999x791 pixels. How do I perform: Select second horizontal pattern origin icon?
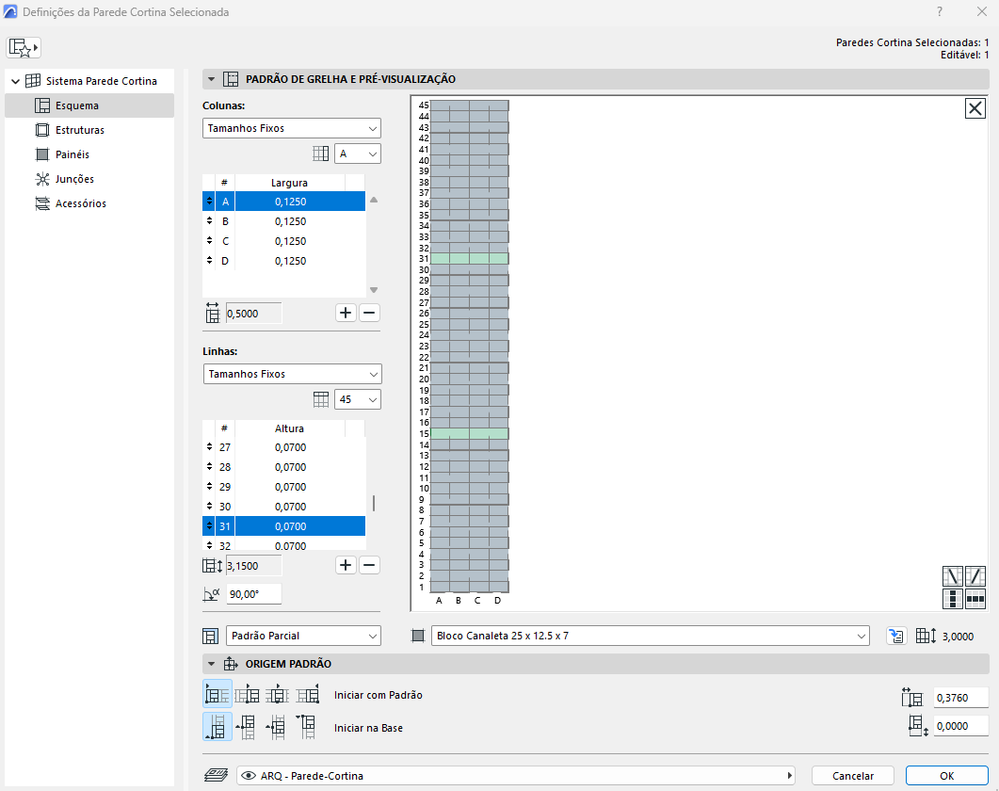[247, 695]
